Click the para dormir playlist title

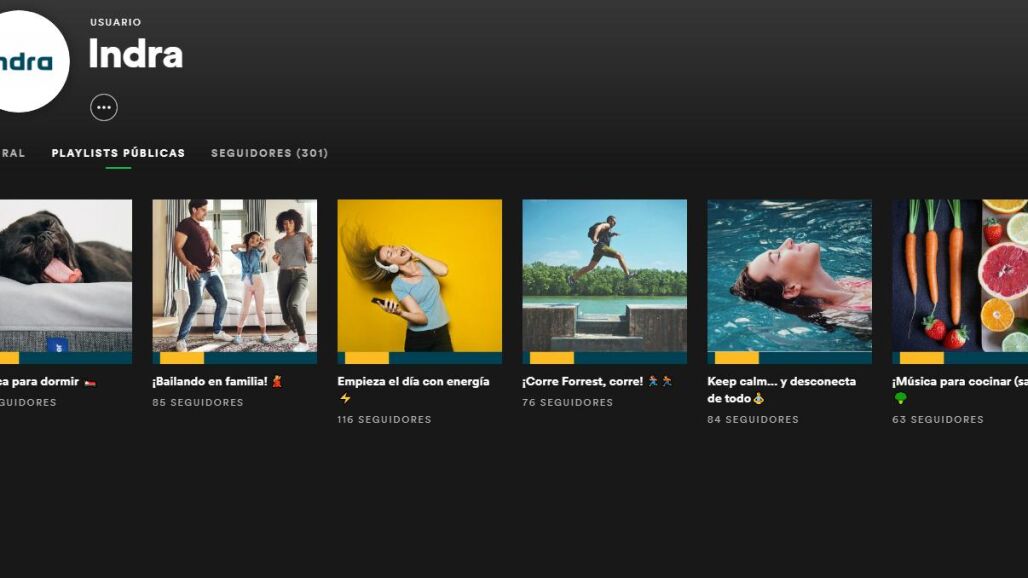click(x=48, y=381)
